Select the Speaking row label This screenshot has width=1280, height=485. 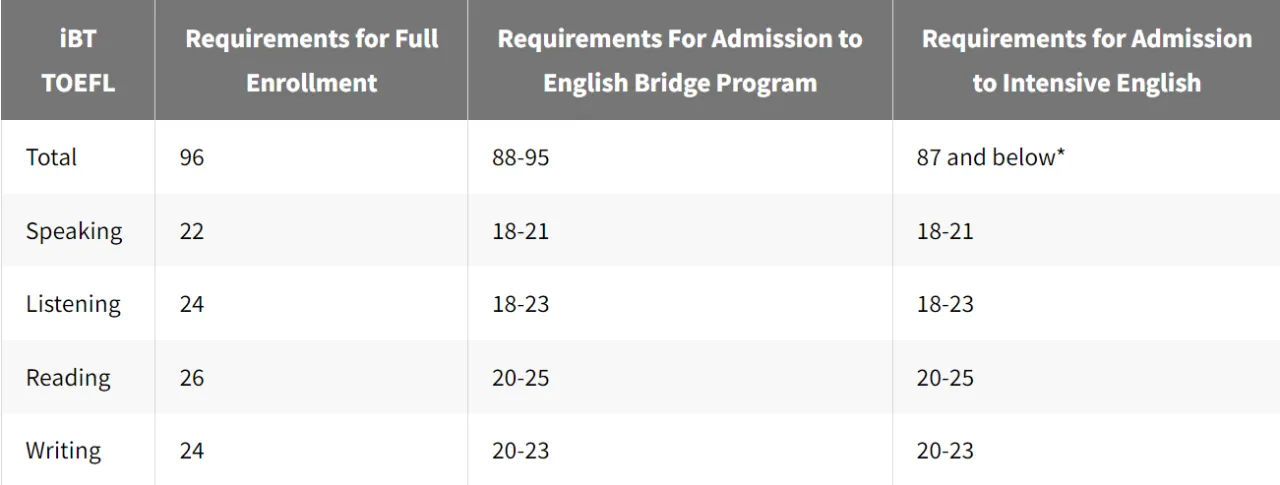pyautogui.click(x=74, y=231)
